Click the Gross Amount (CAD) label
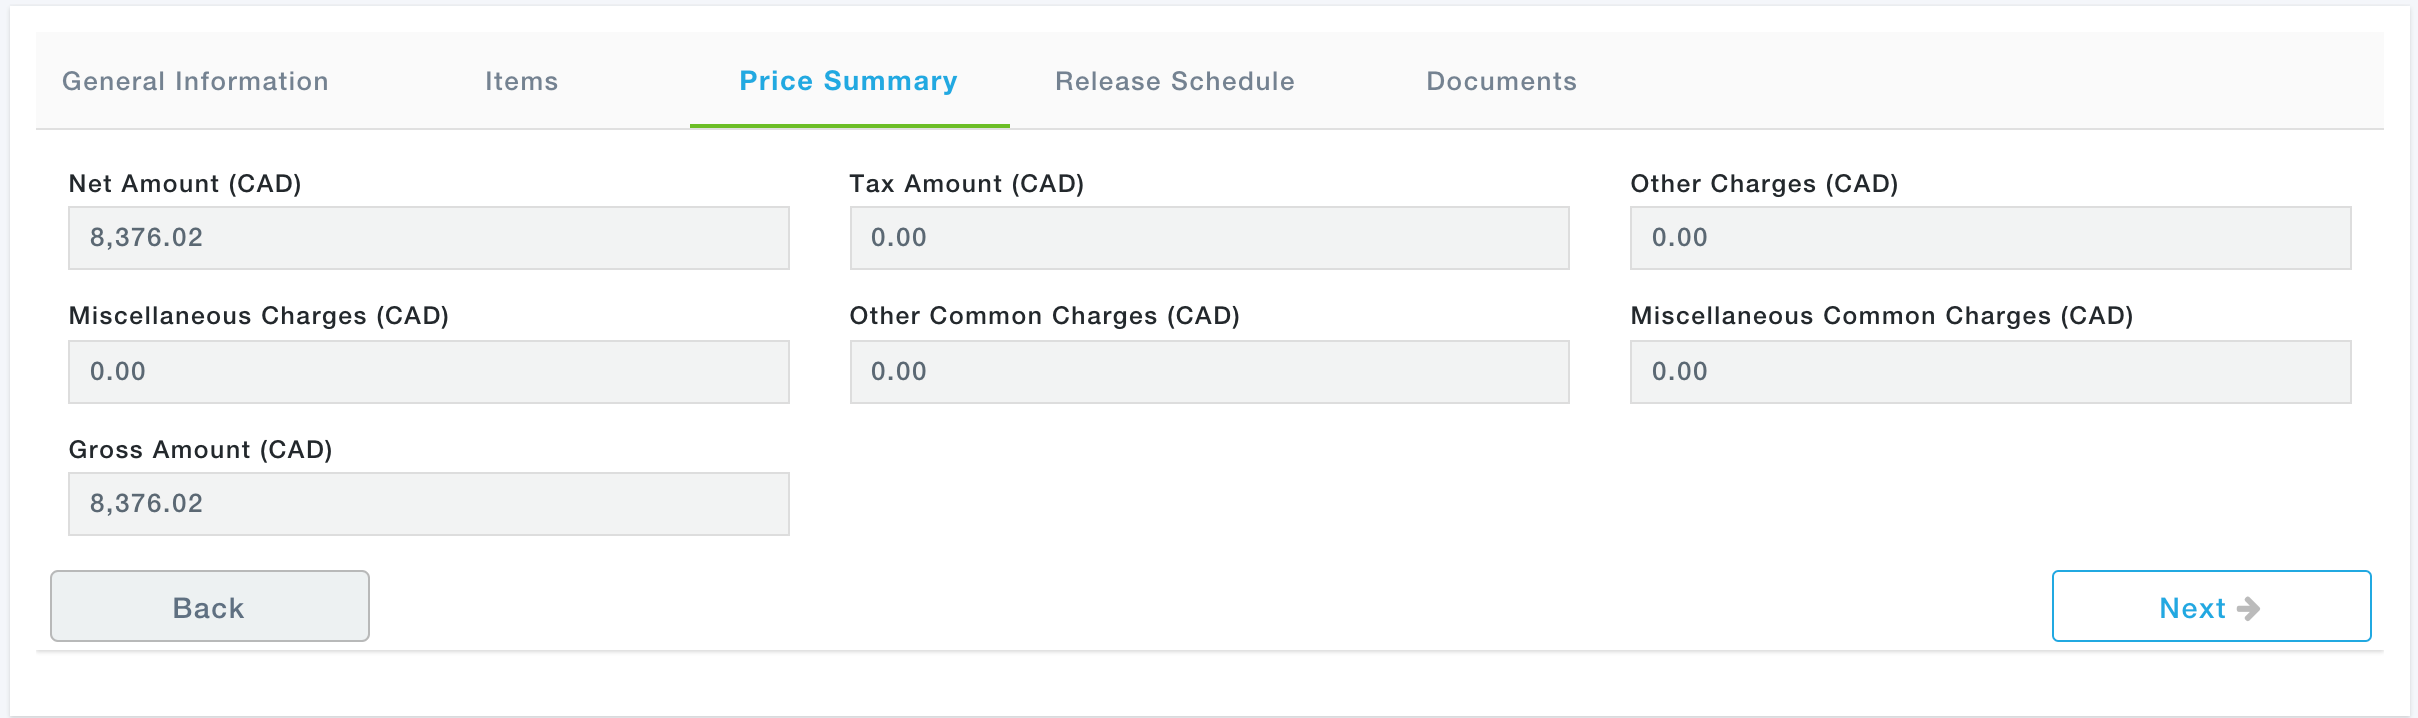The height and width of the screenshot is (718, 2418). 200,450
